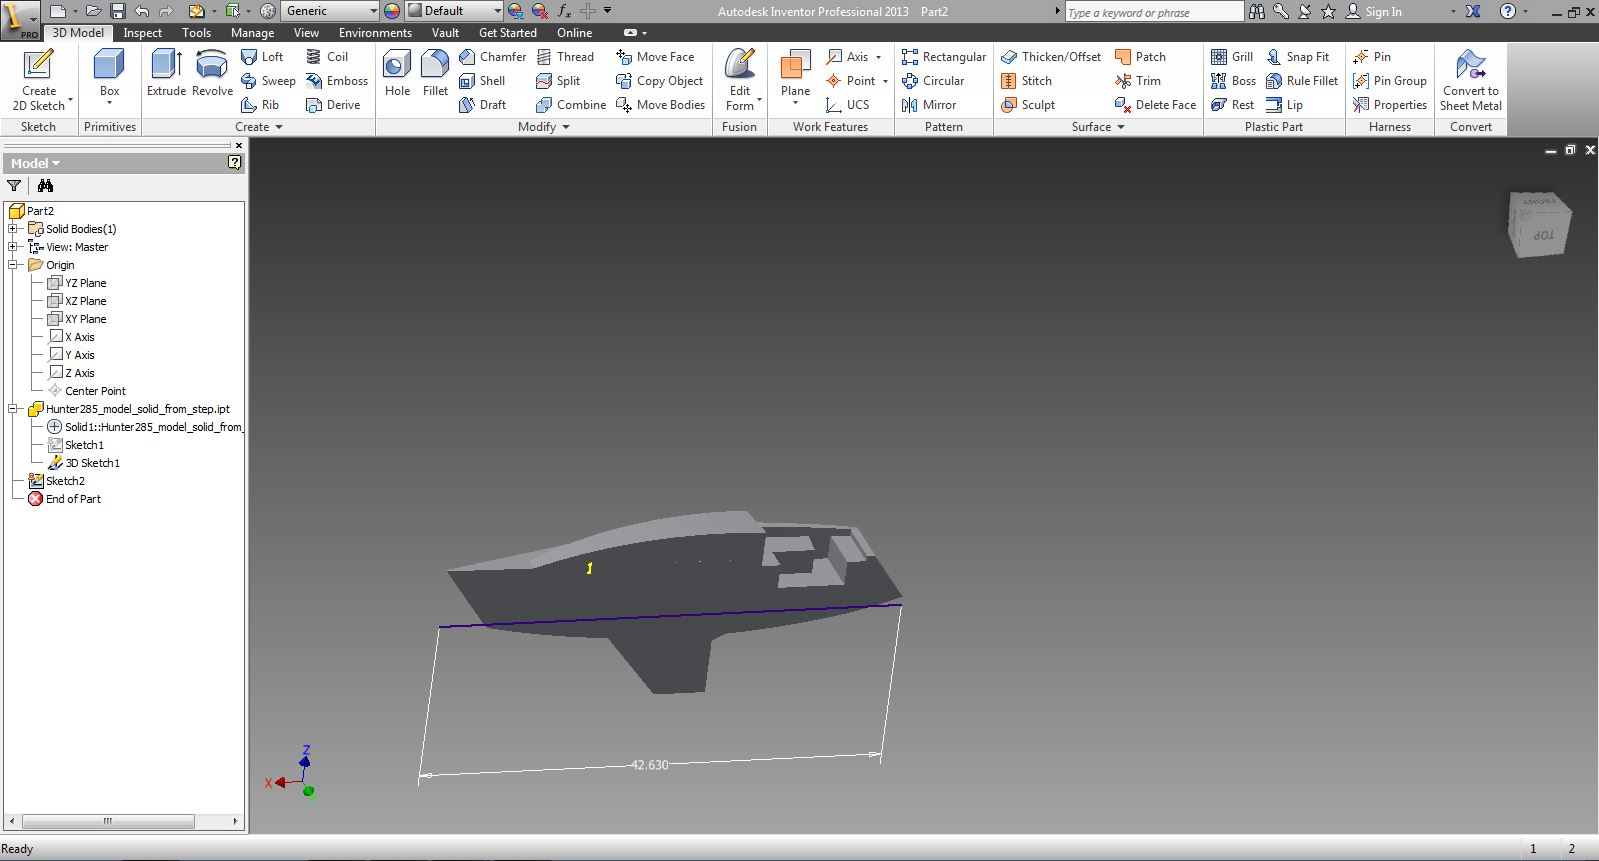This screenshot has height=861, width=1599.
Task: Activate the Emboss tool
Action: pyautogui.click(x=337, y=81)
